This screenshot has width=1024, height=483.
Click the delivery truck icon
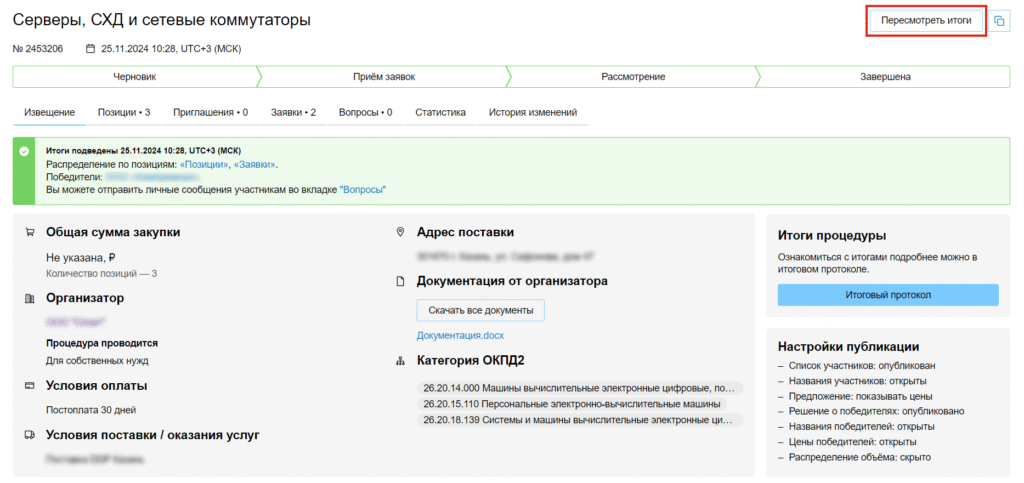[x=29, y=435]
